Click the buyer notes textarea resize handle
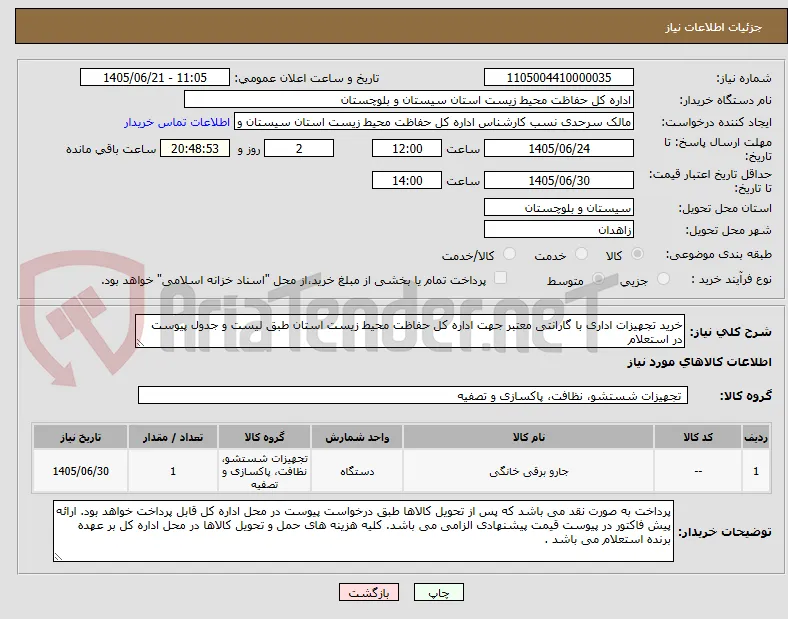Viewport: 788px width, 619px height. (58, 557)
